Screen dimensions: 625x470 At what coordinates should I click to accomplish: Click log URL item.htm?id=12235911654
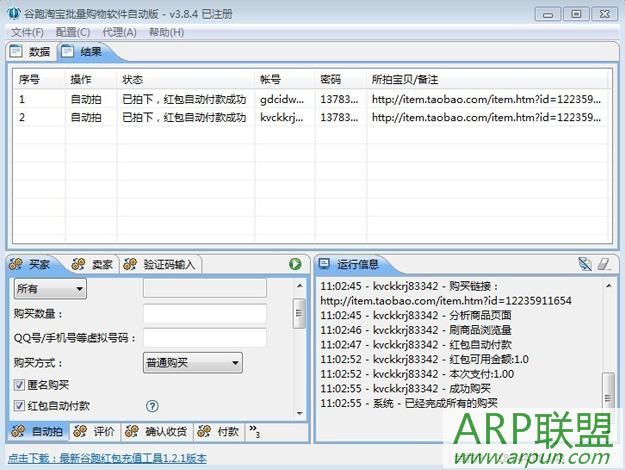tap(446, 301)
